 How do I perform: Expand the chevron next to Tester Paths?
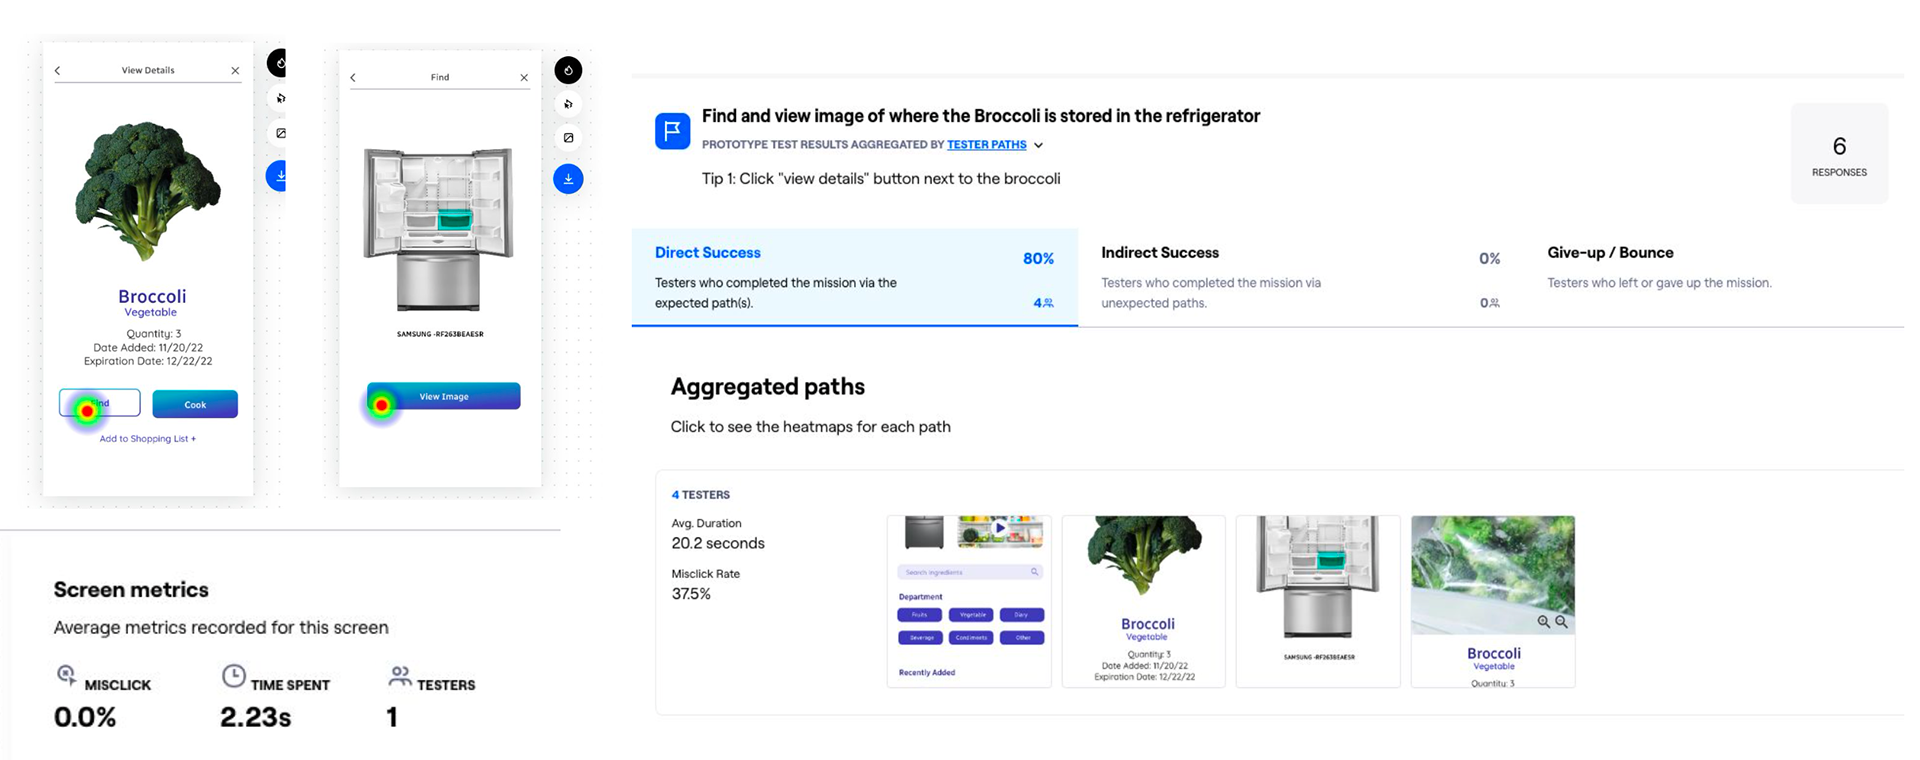pos(1039,145)
